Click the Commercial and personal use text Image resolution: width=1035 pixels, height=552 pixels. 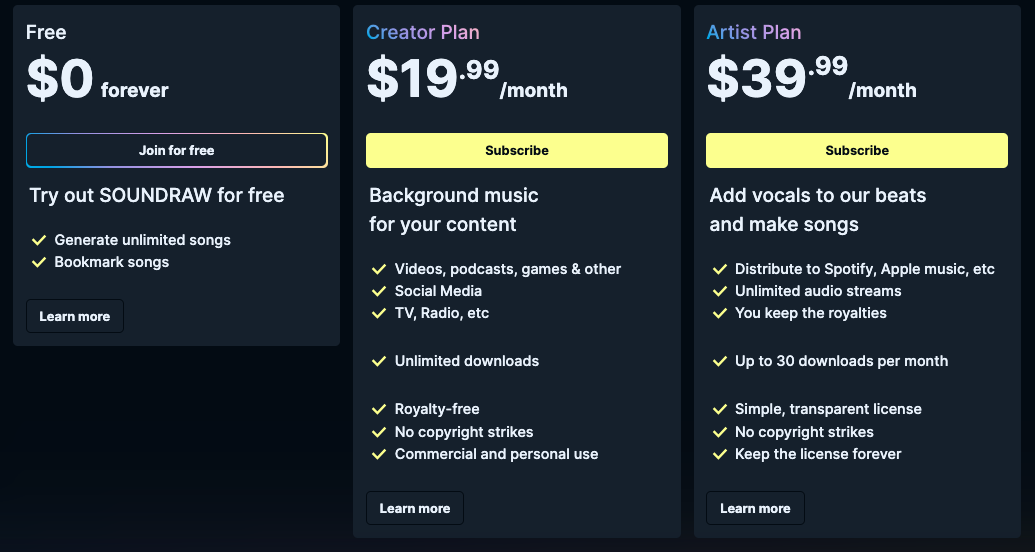point(496,454)
